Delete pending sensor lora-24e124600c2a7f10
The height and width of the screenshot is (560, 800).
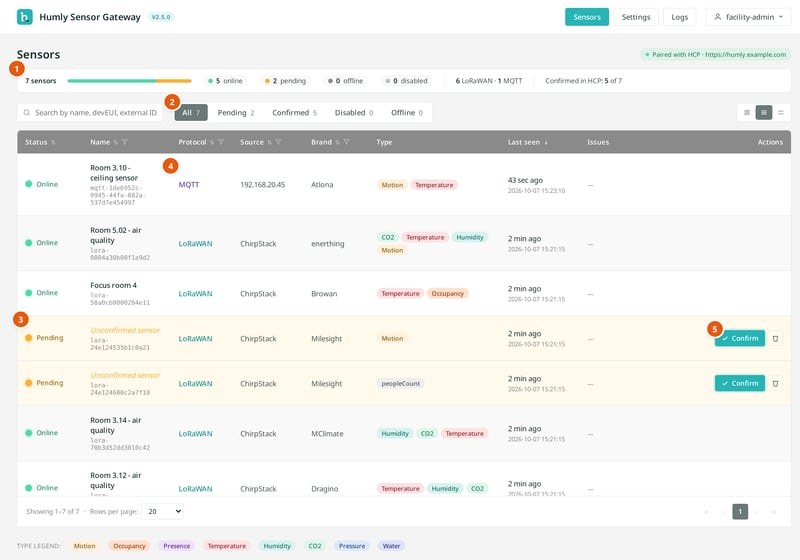point(775,384)
